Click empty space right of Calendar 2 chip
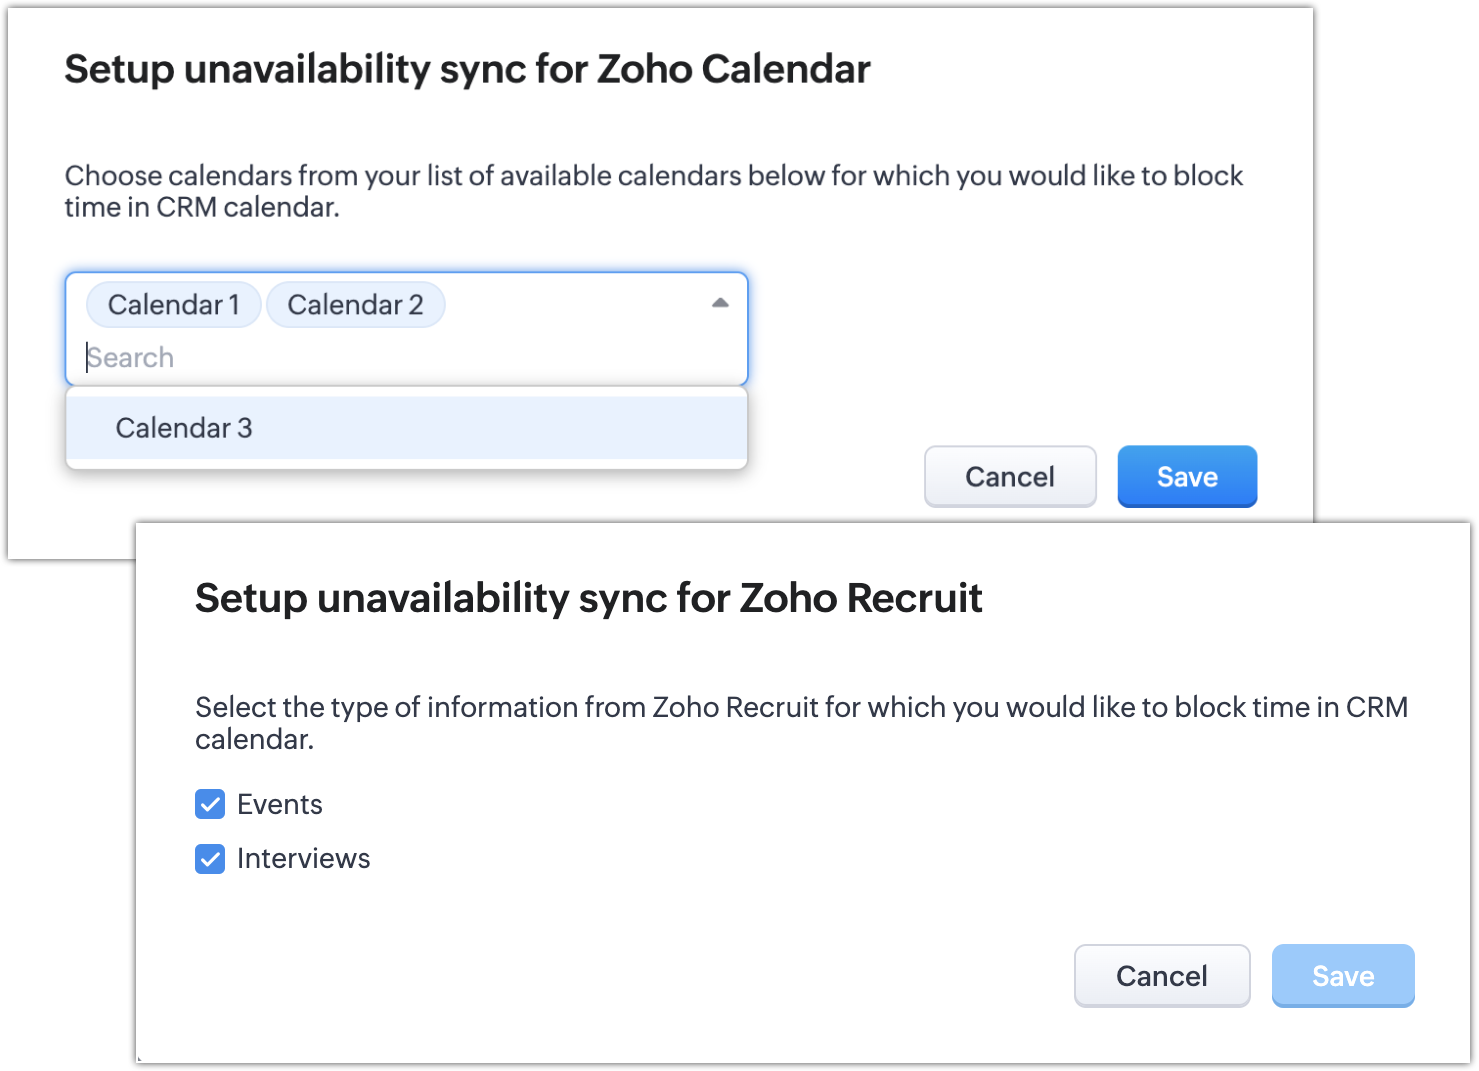1479x1071 pixels. tap(570, 305)
